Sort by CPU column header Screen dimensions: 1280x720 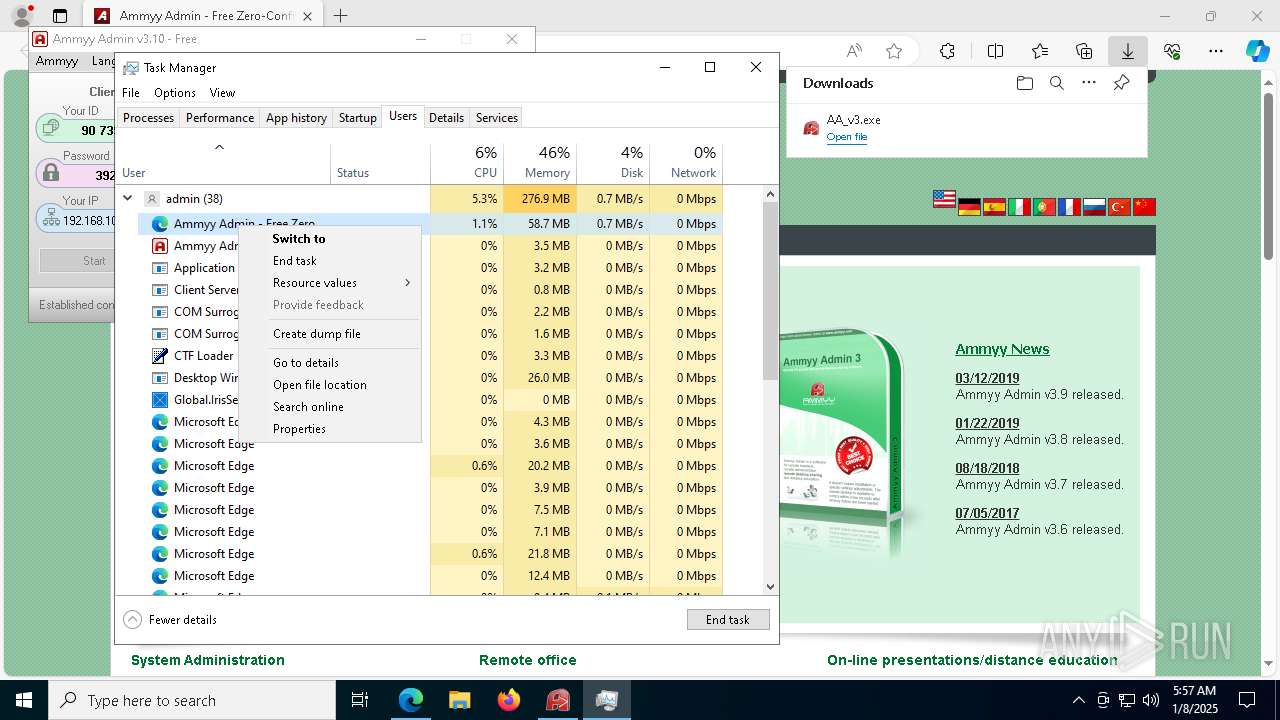pos(467,162)
